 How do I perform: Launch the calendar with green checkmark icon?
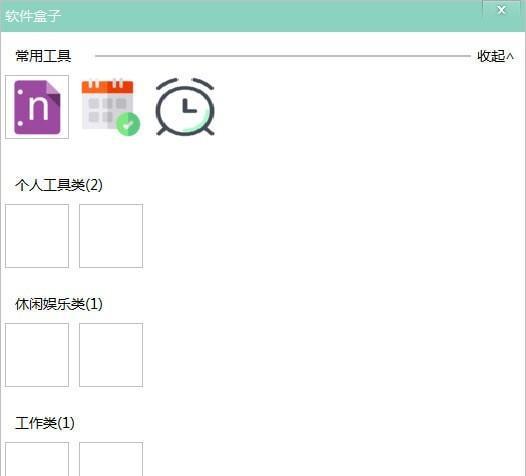coord(111,107)
